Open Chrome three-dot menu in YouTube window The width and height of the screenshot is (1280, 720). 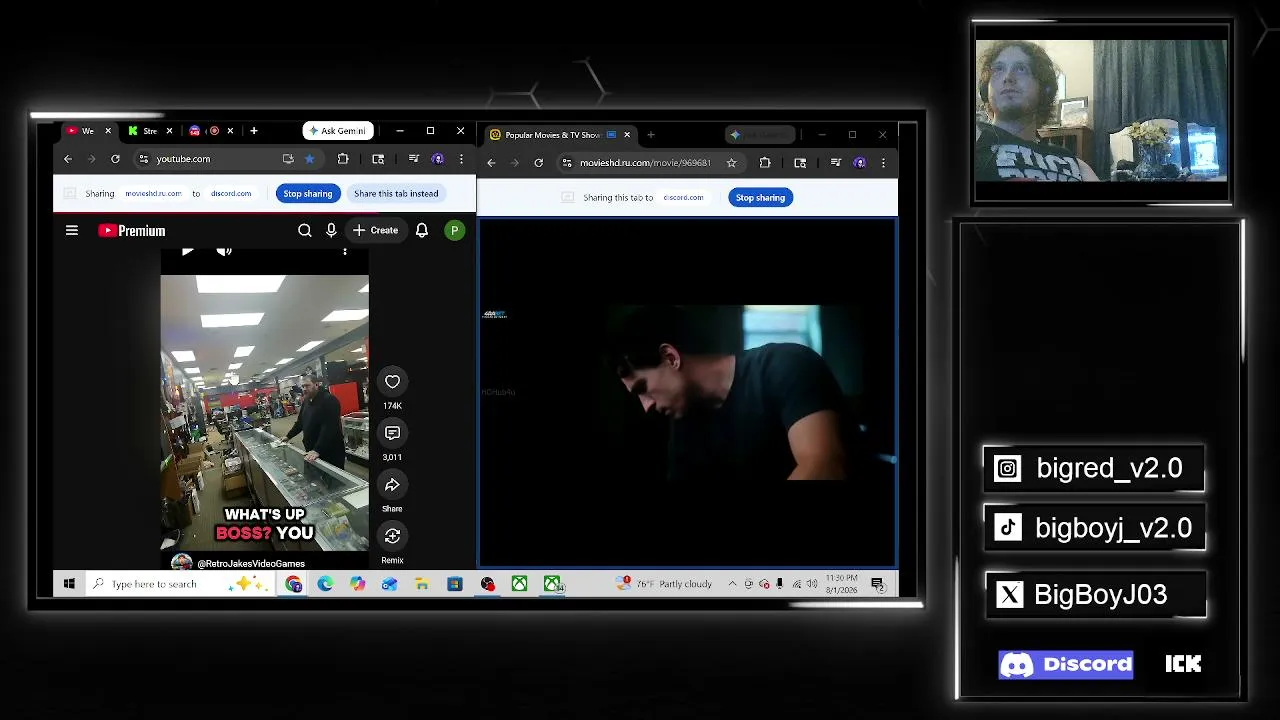click(461, 159)
